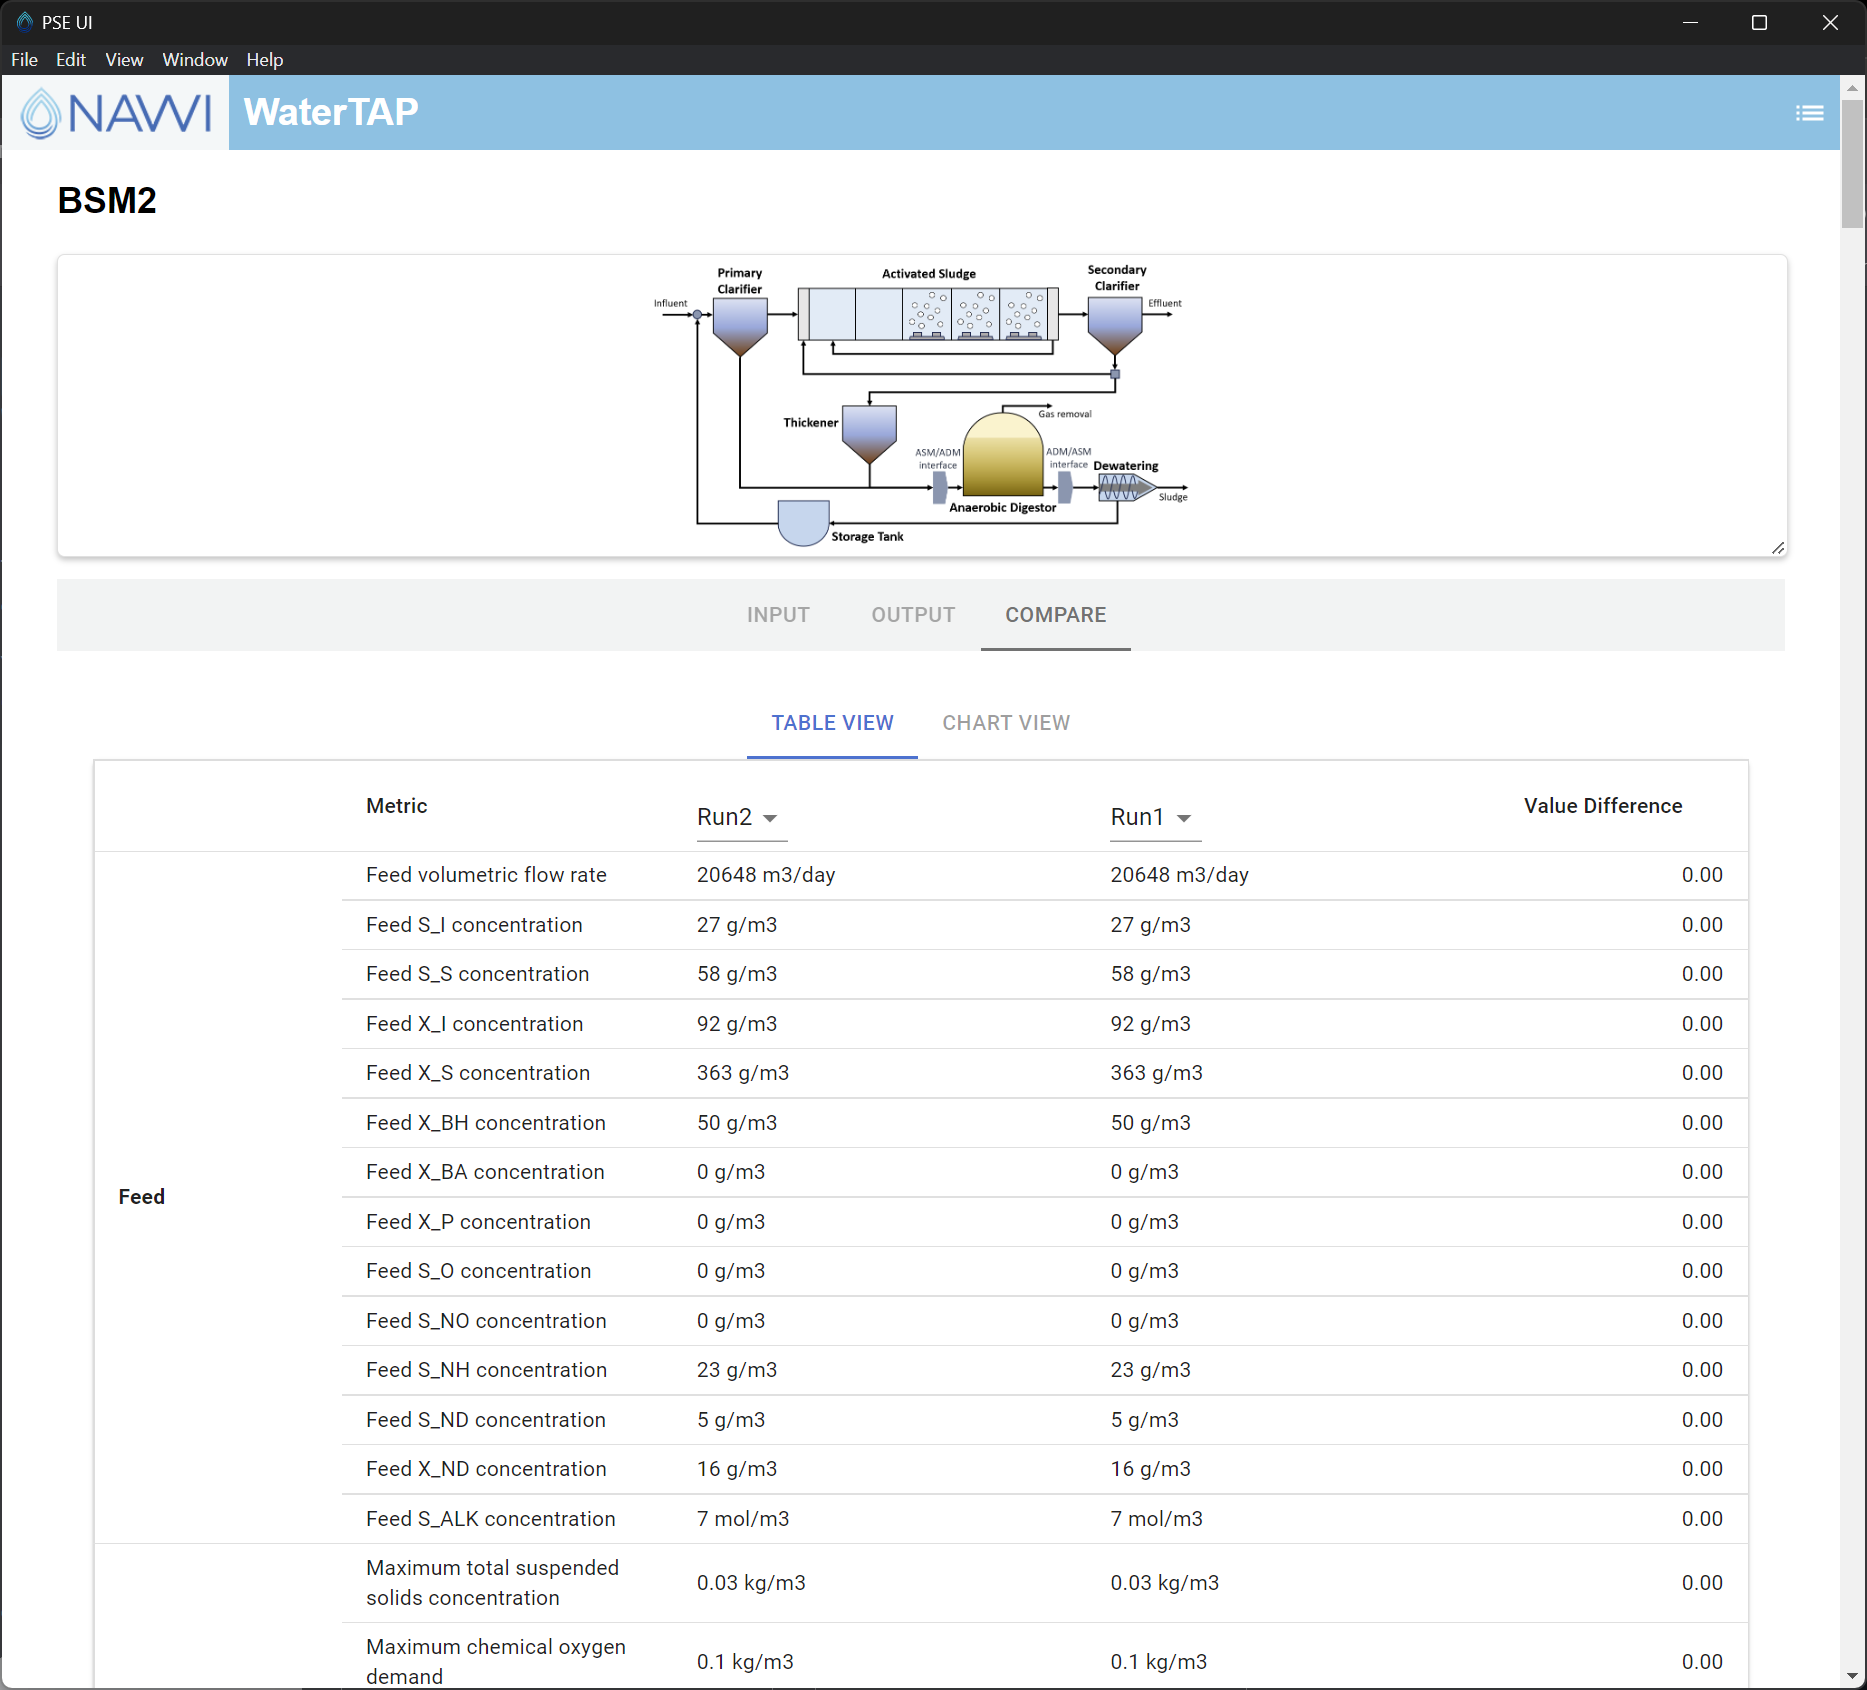Open the View menu
Viewport: 1867px width, 1690px height.
pyautogui.click(x=124, y=60)
